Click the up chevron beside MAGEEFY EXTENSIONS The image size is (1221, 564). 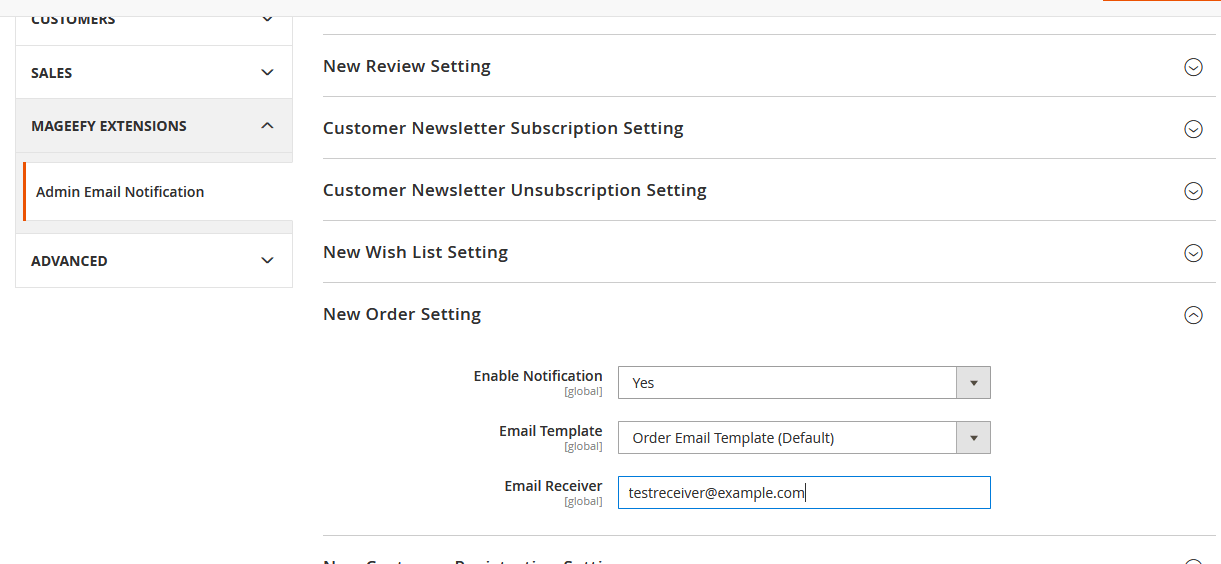point(267,126)
